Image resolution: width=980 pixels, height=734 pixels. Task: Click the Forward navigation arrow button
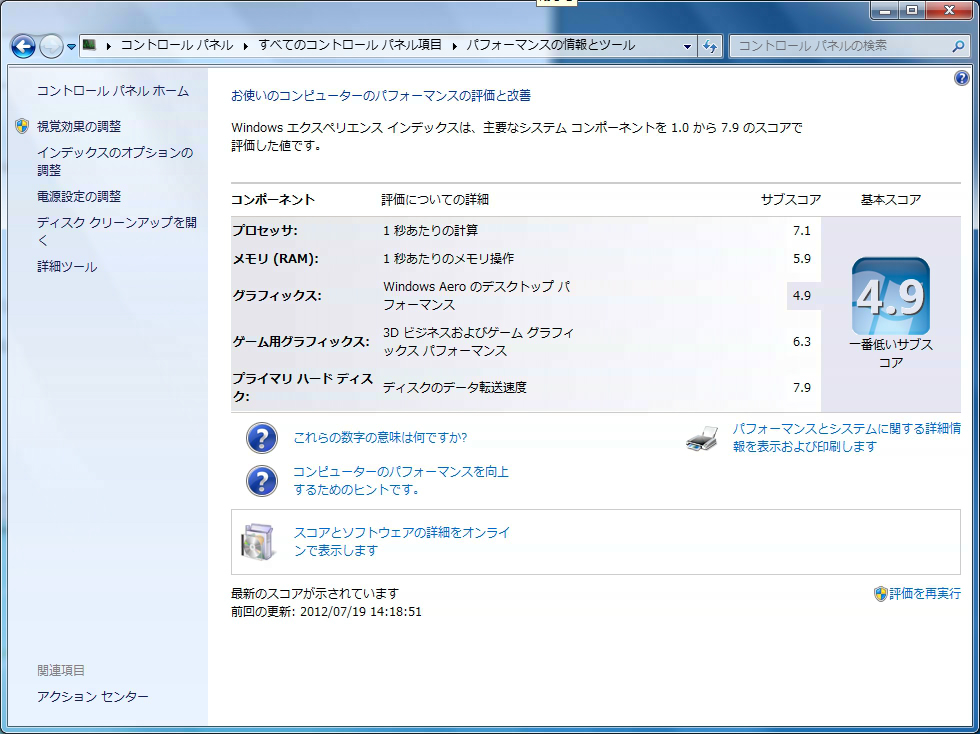[x=51, y=46]
